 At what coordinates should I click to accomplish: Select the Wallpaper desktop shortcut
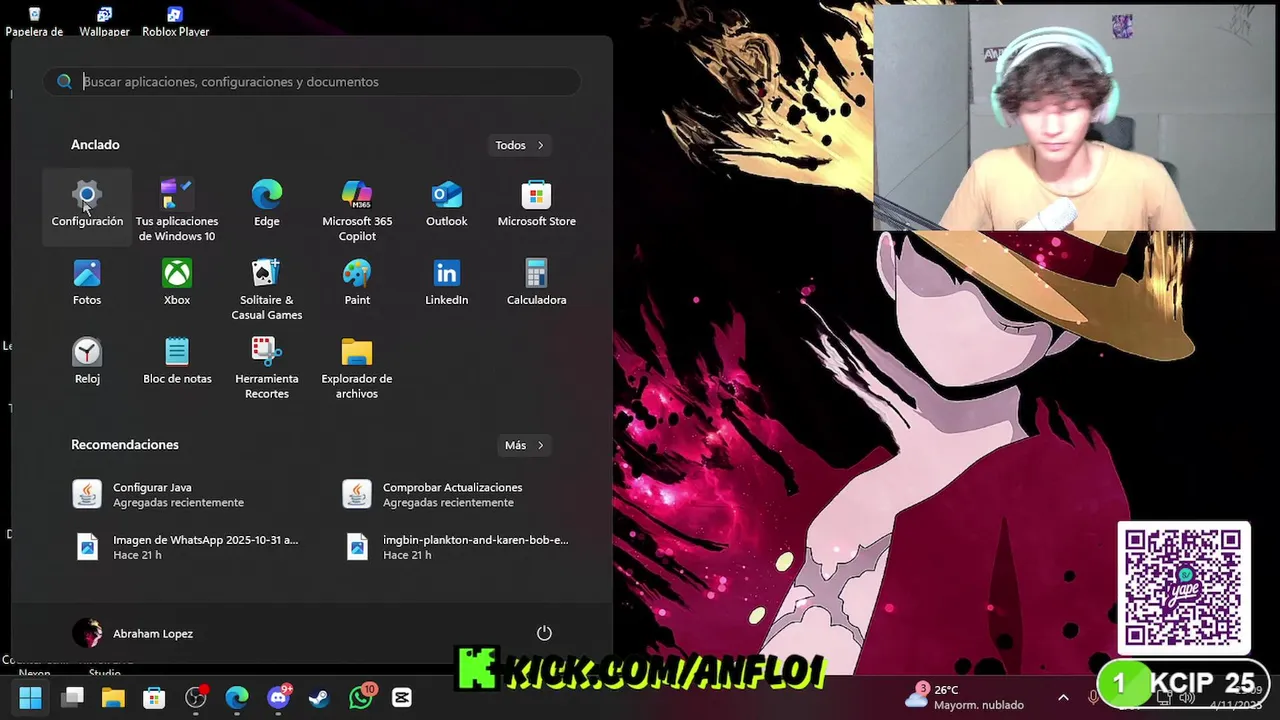pos(104,22)
